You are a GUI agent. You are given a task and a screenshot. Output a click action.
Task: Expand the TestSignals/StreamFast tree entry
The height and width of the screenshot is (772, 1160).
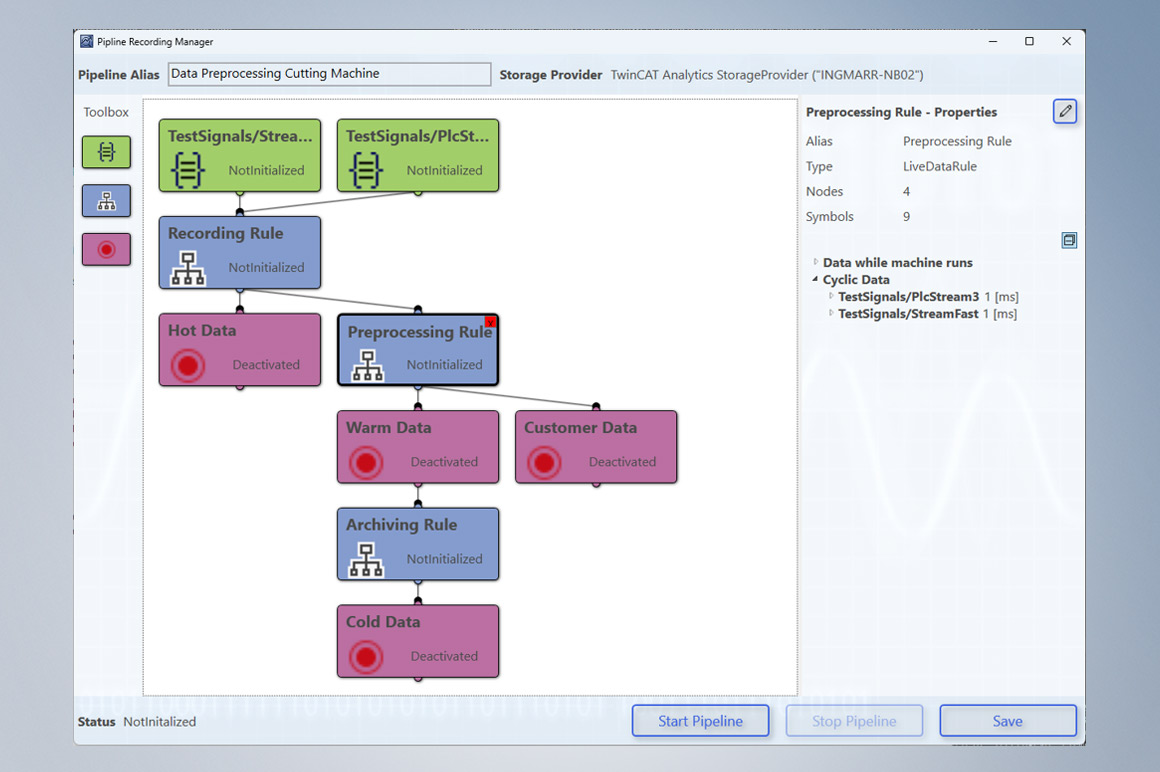pyautogui.click(x=831, y=313)
